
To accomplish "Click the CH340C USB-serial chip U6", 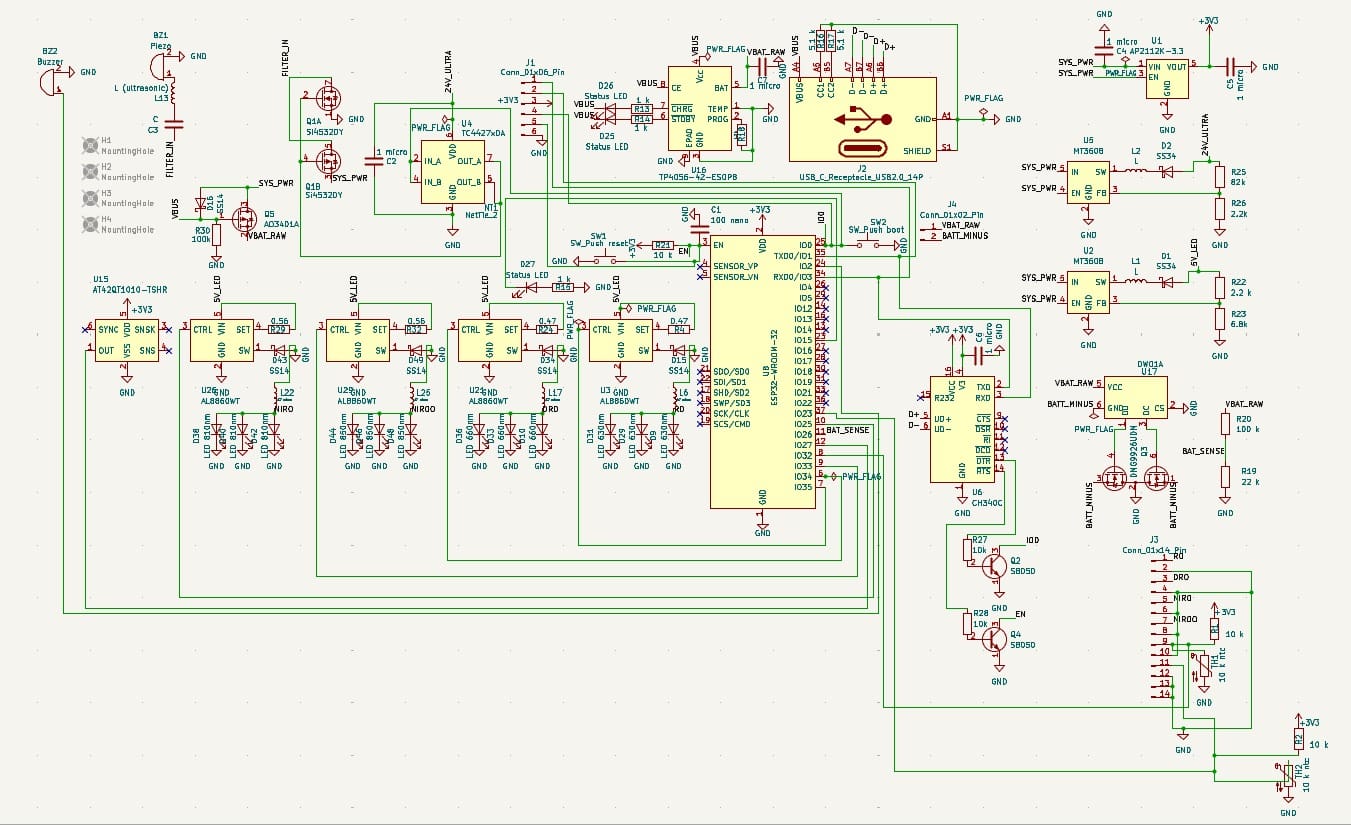I will pyautogui.click(x=961, y=430).
